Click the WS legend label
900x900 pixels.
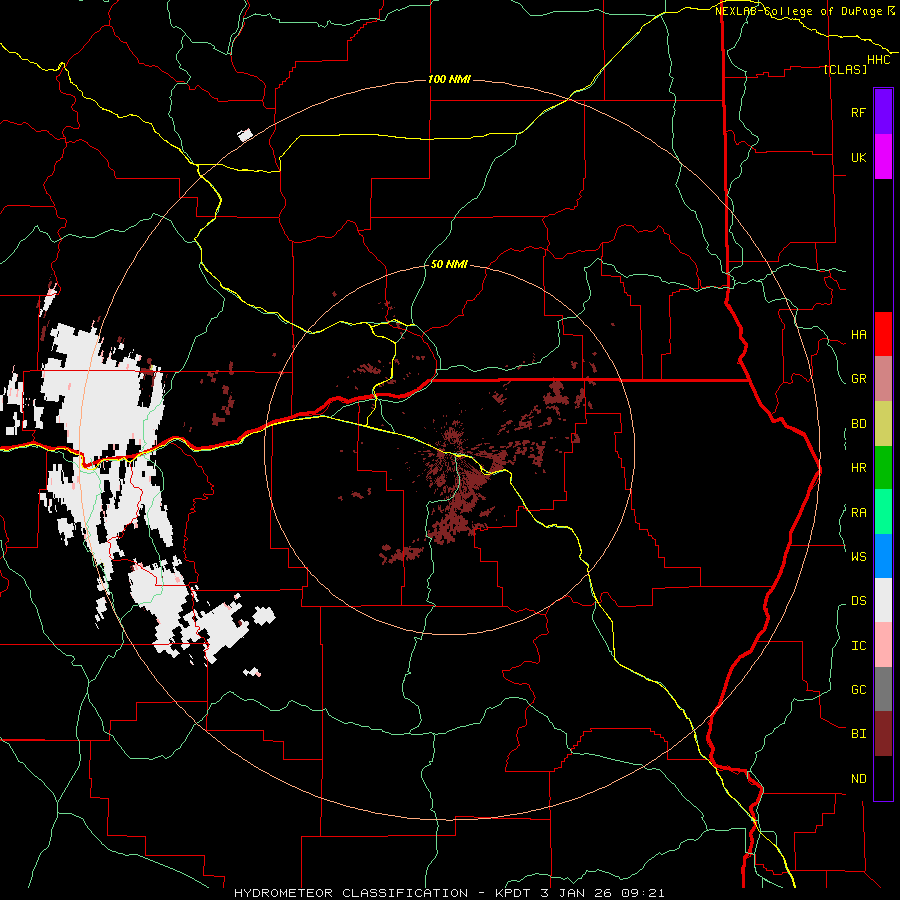(859, 556)
